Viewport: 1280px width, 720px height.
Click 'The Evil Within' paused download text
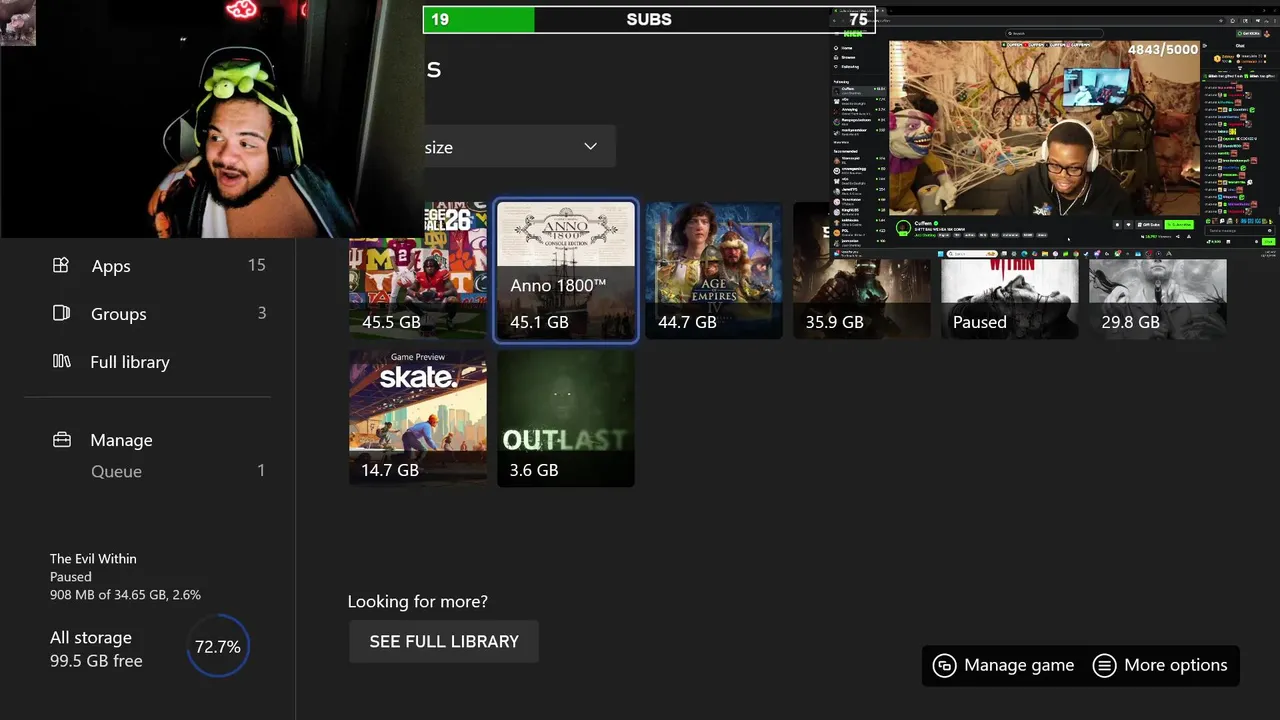coord(93,559)
